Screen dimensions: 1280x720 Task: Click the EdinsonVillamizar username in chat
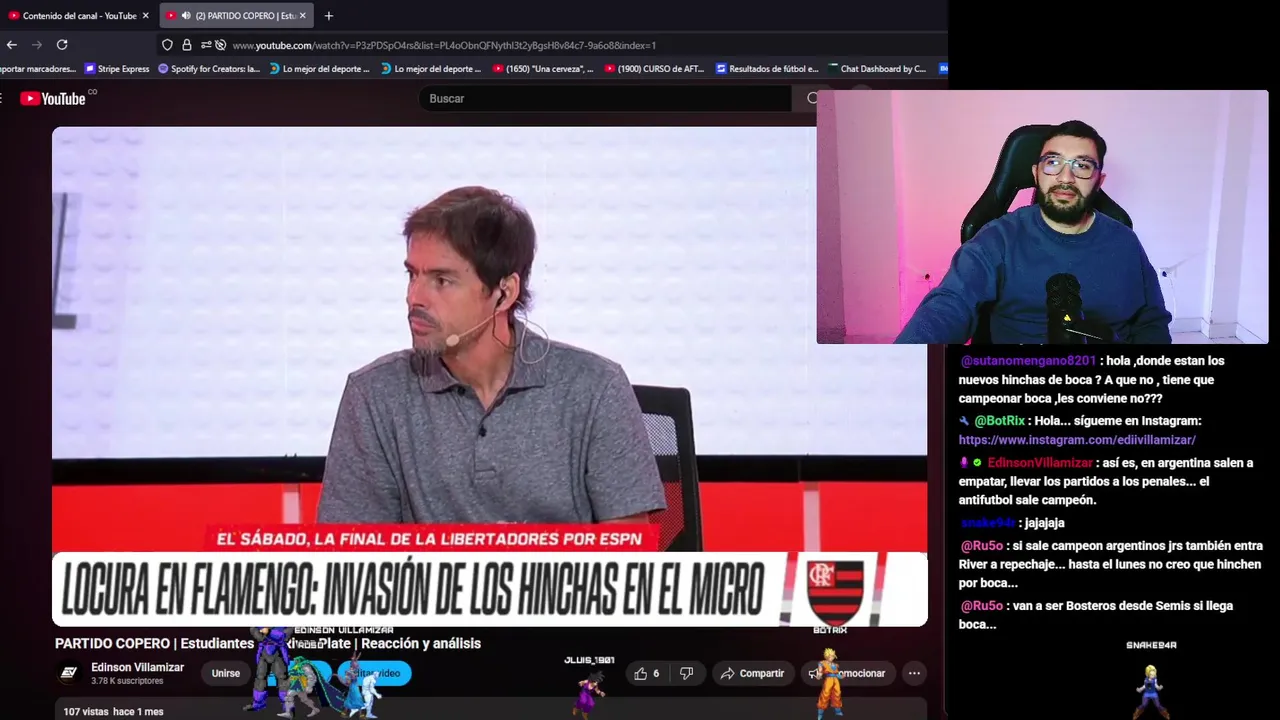click(1040, 463)
